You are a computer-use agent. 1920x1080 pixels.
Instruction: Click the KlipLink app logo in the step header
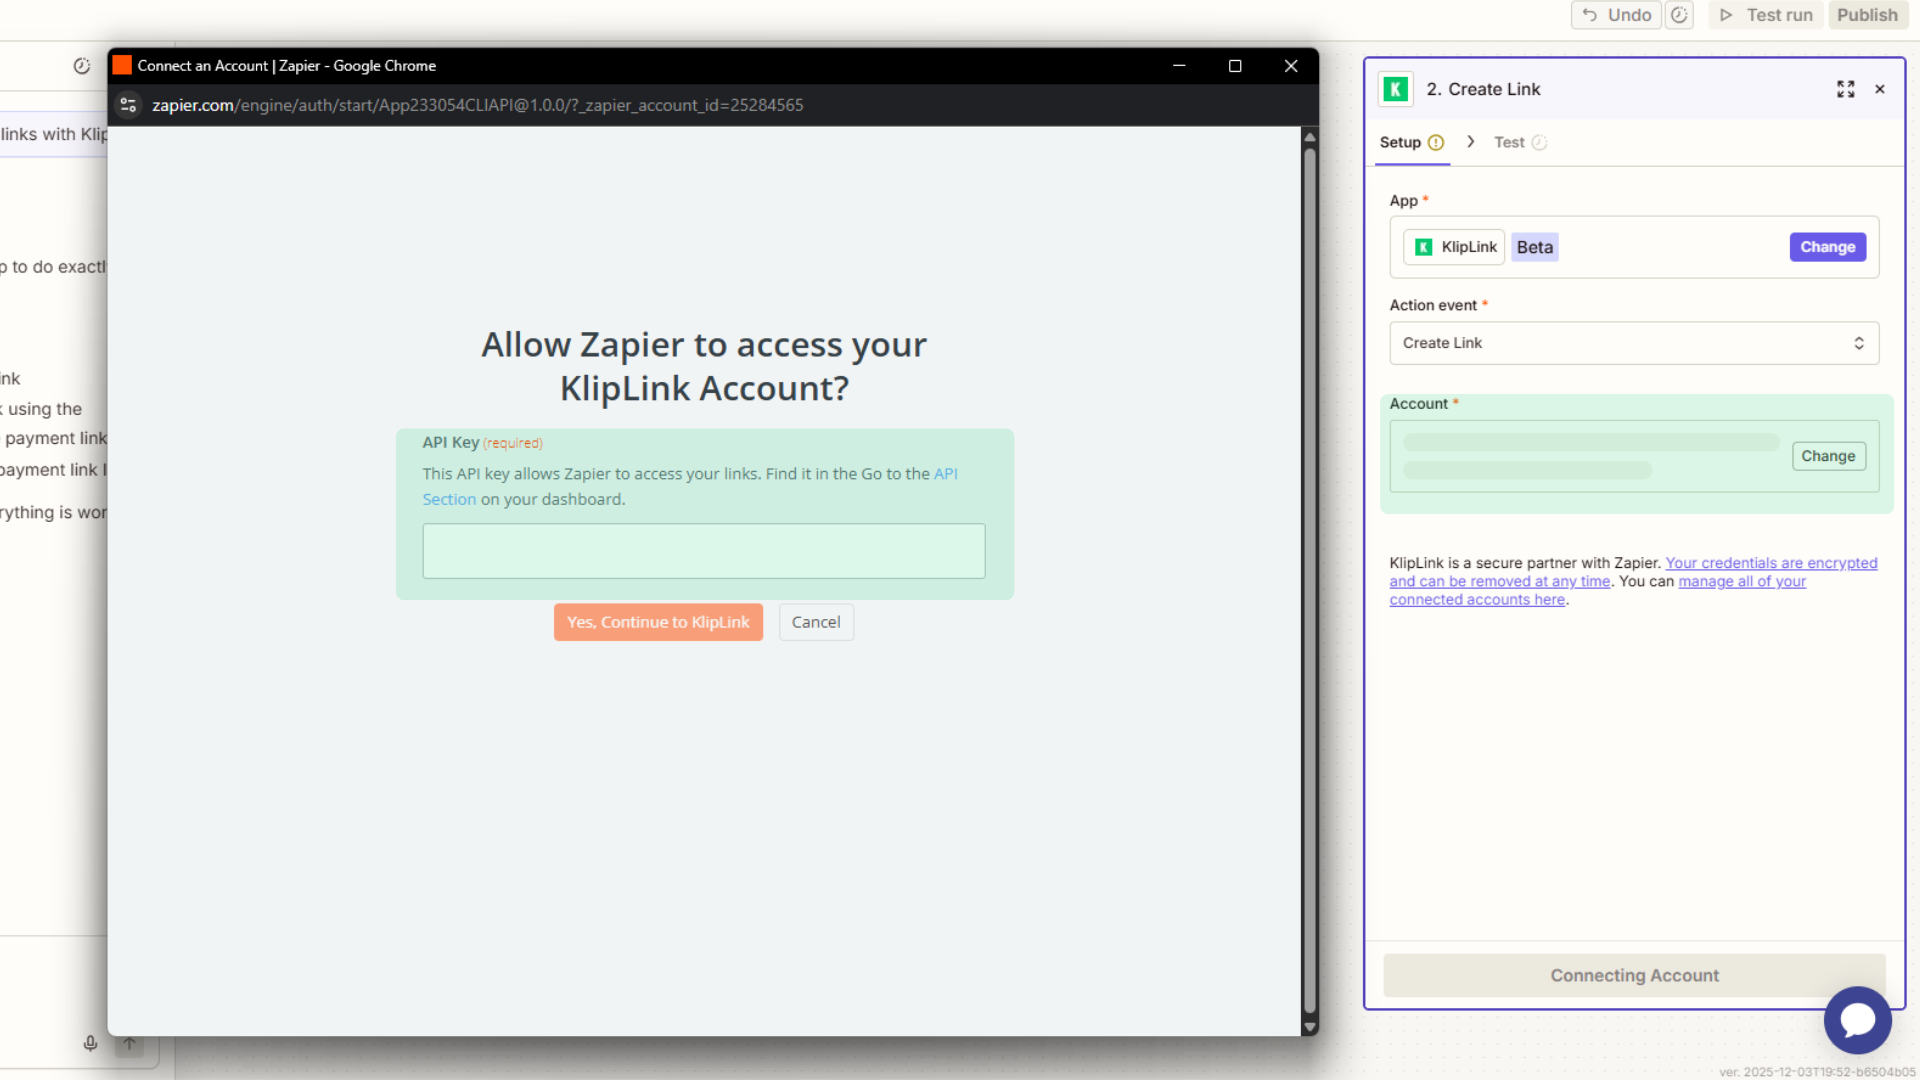coord(1396,89)
